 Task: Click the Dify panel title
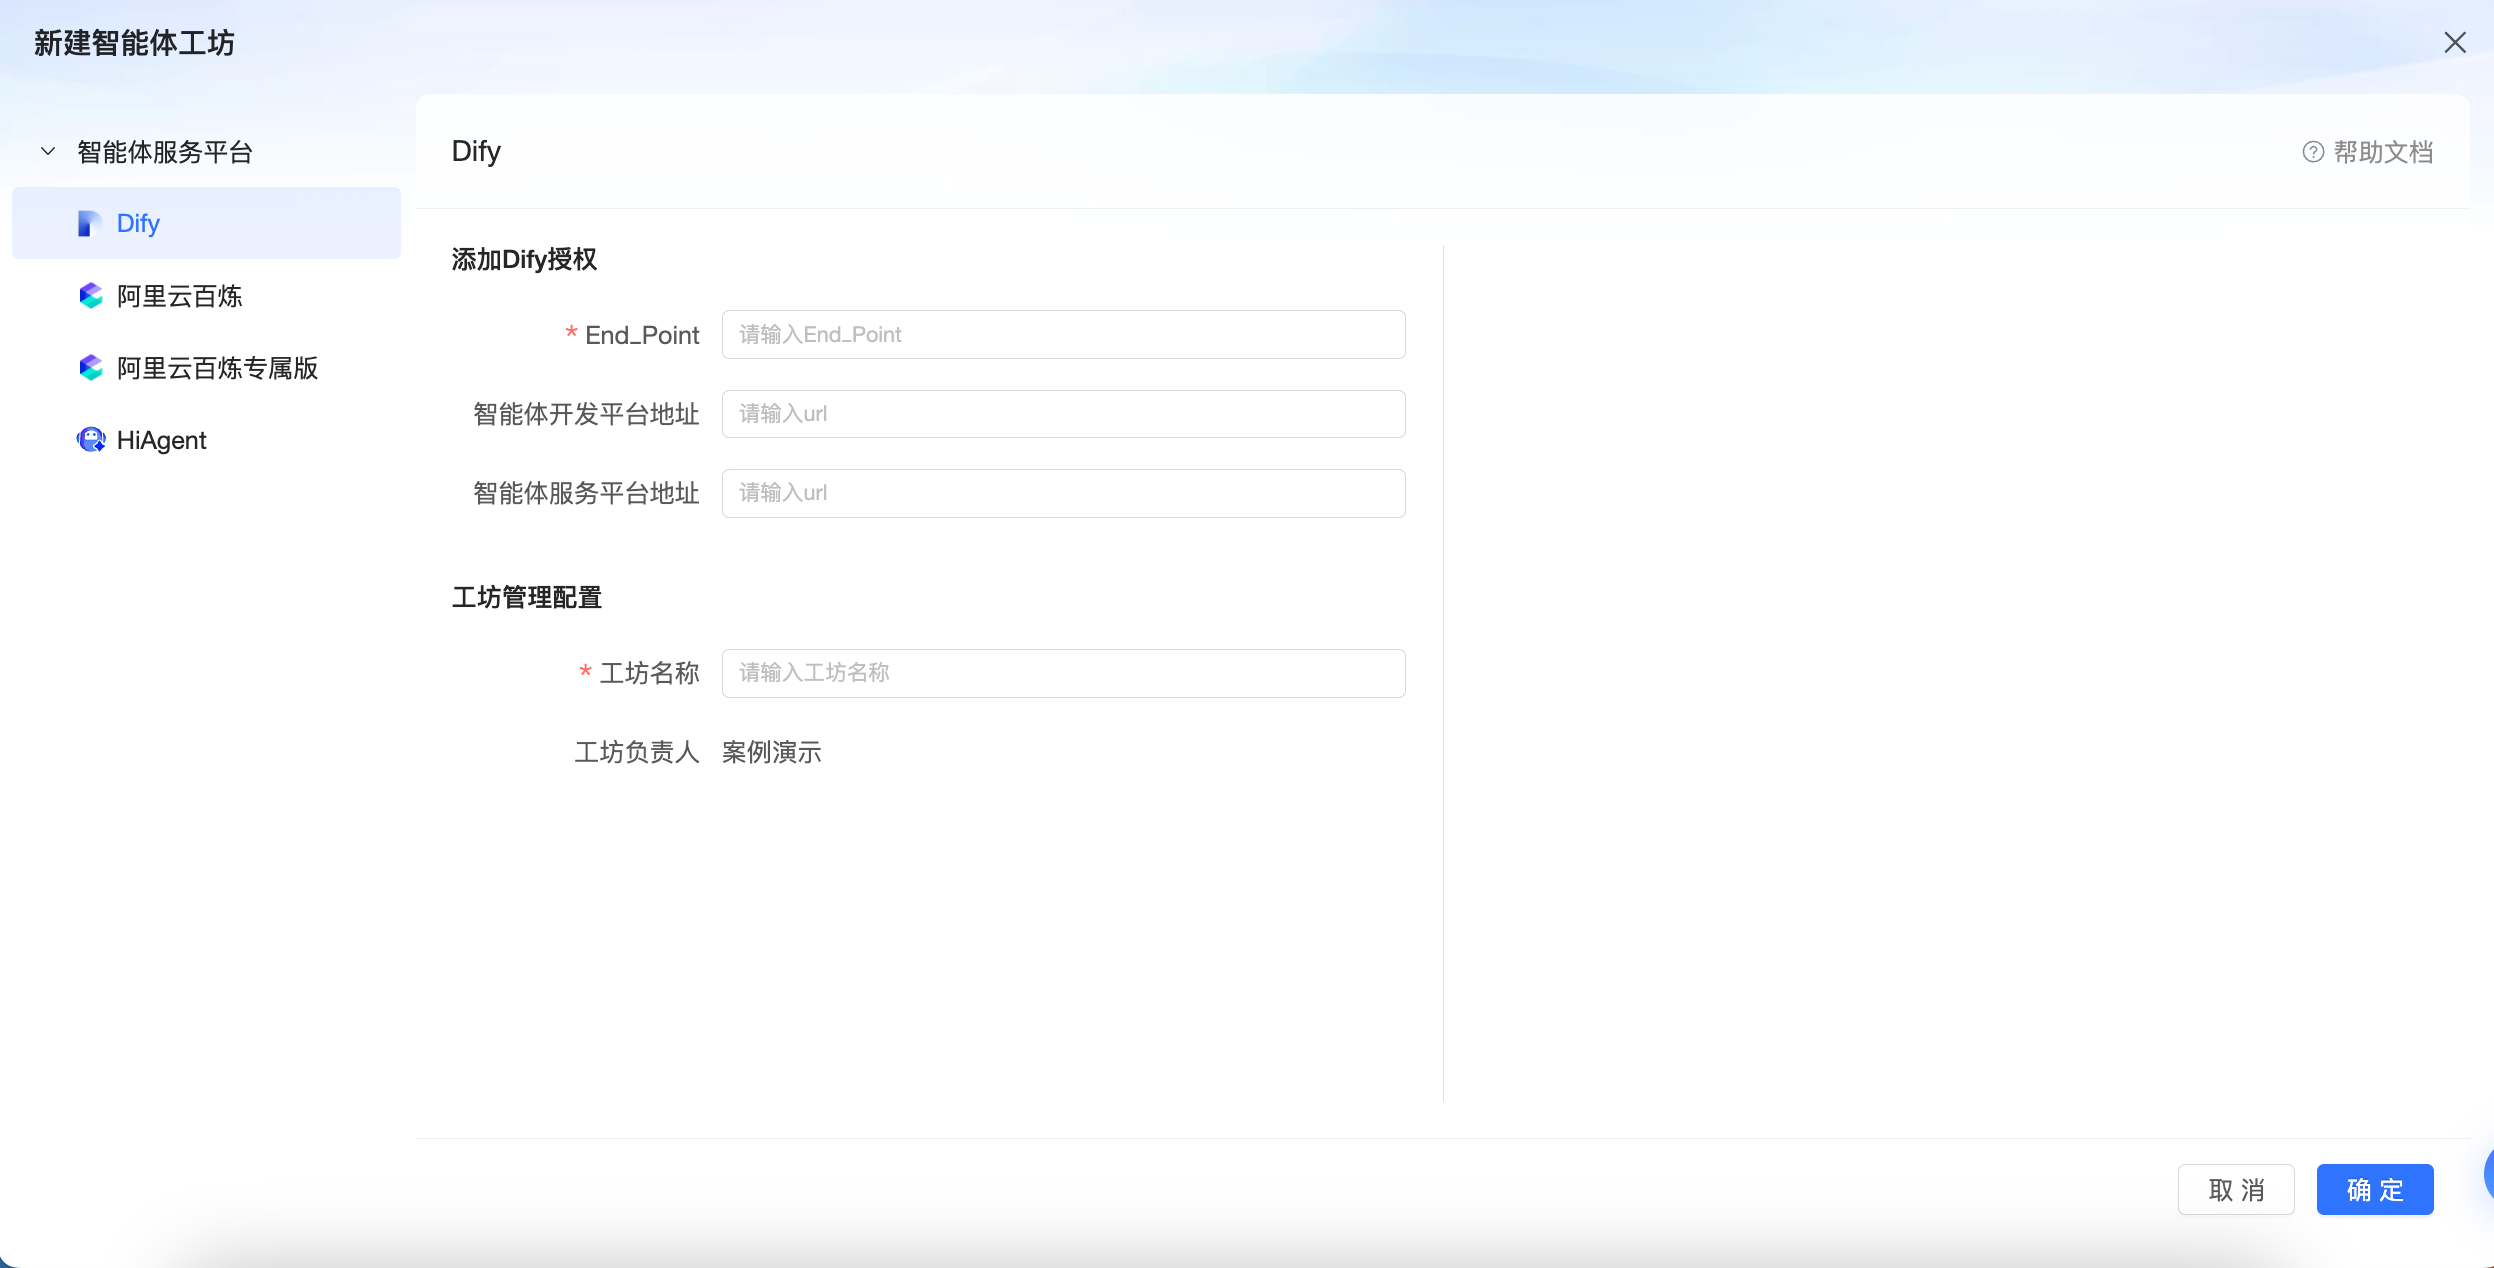[x=476, y=152]
